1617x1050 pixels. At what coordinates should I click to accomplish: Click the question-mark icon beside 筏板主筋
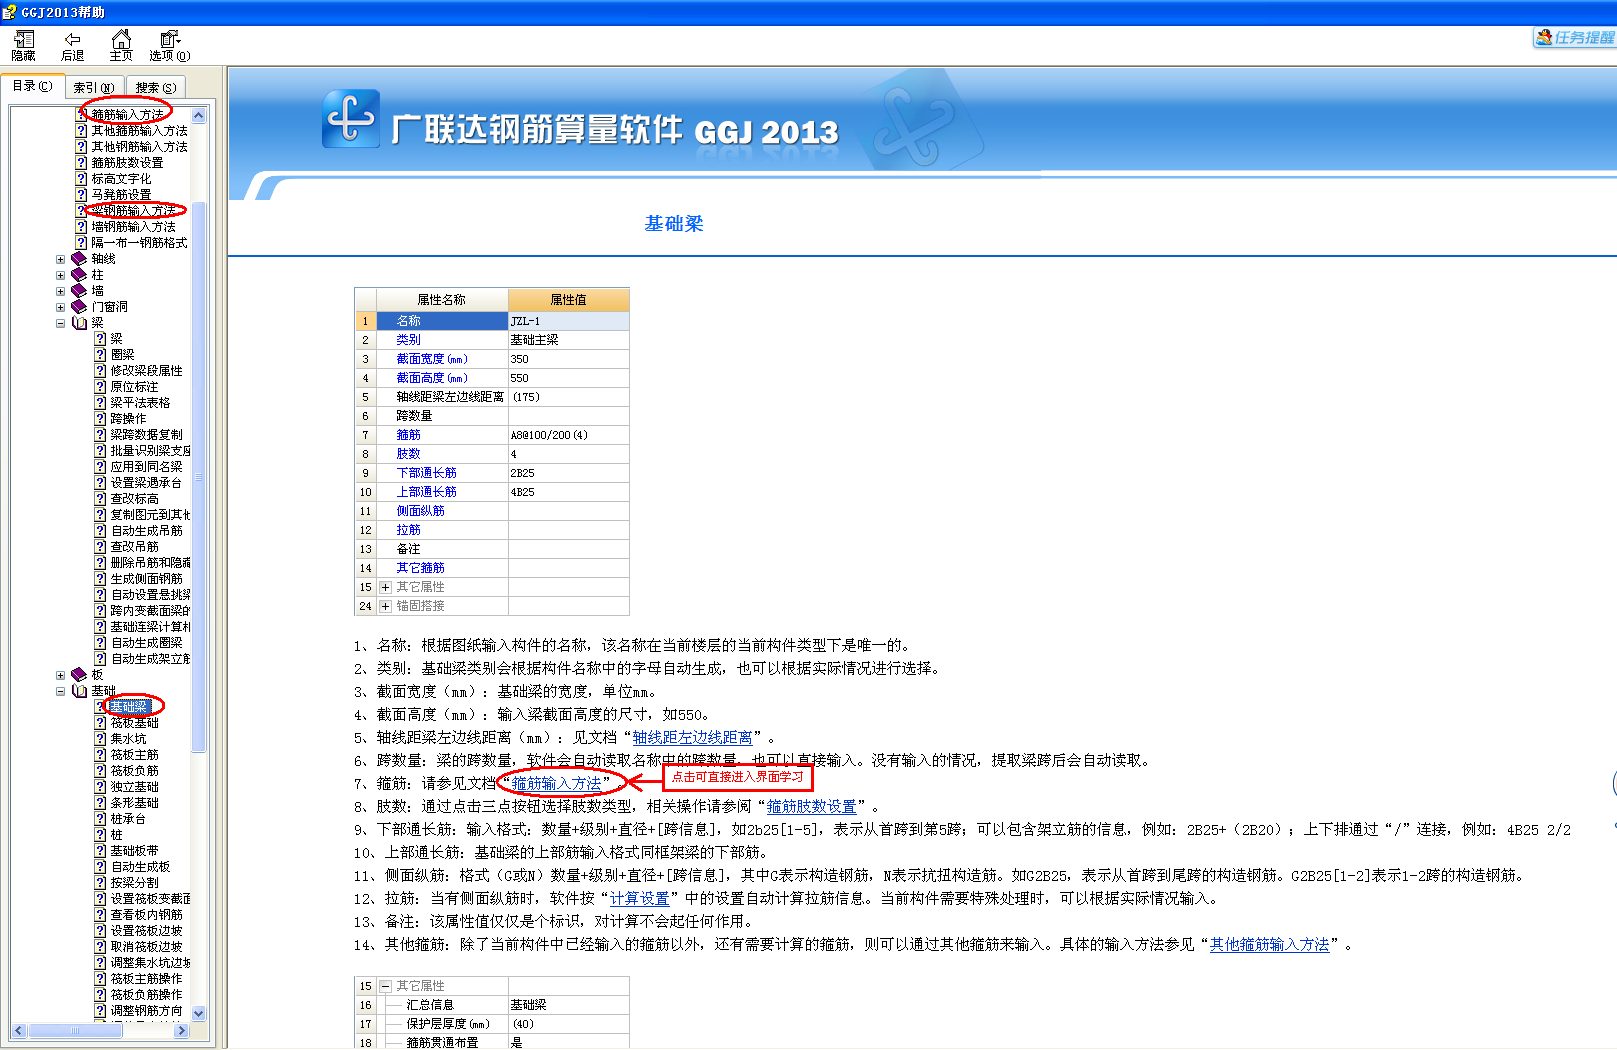click(100, 755)
